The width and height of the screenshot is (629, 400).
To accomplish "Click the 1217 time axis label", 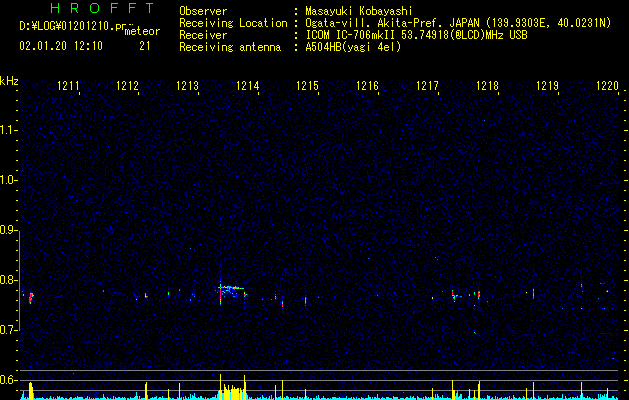I will [x=427, y=86].
